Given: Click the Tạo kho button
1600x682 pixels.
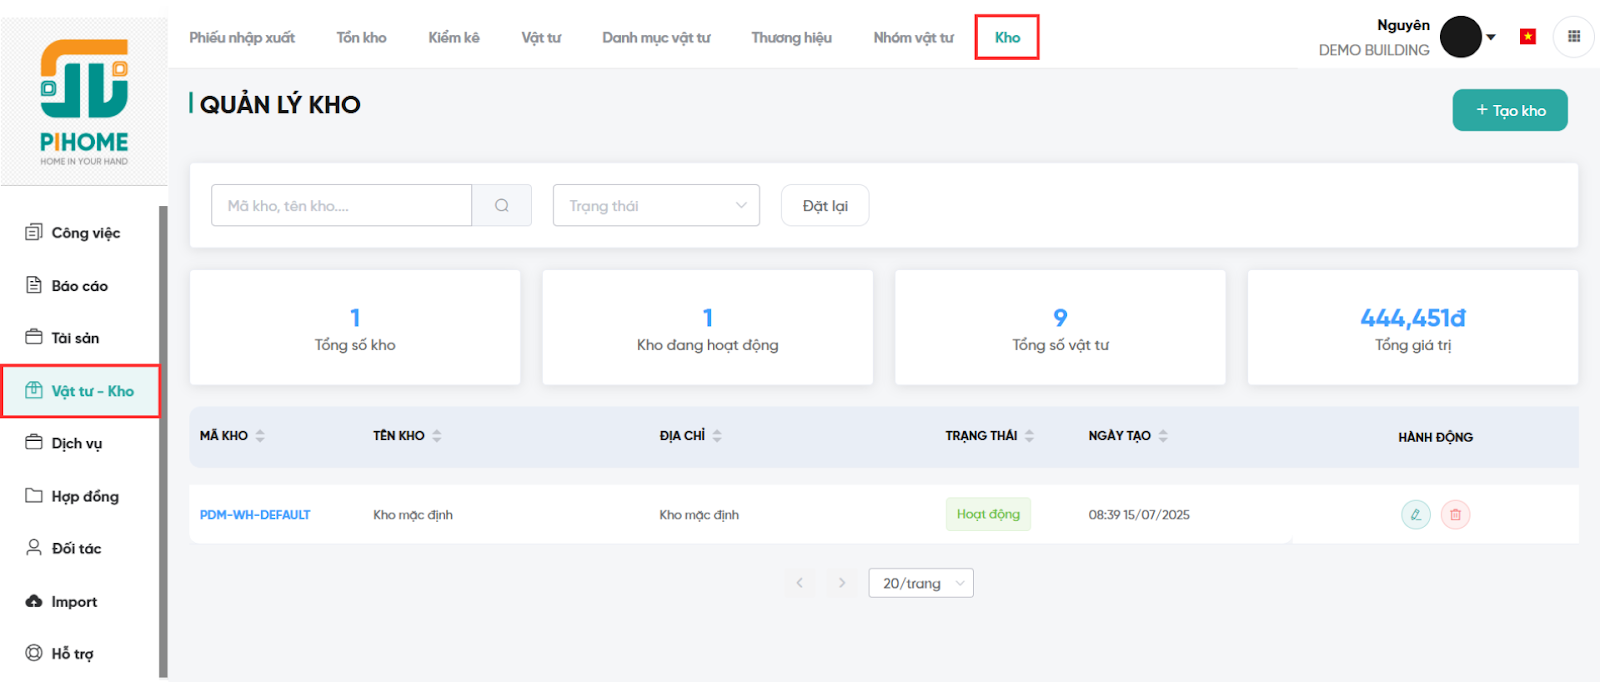Looking at the screenshot, I should pos(1509,110).
